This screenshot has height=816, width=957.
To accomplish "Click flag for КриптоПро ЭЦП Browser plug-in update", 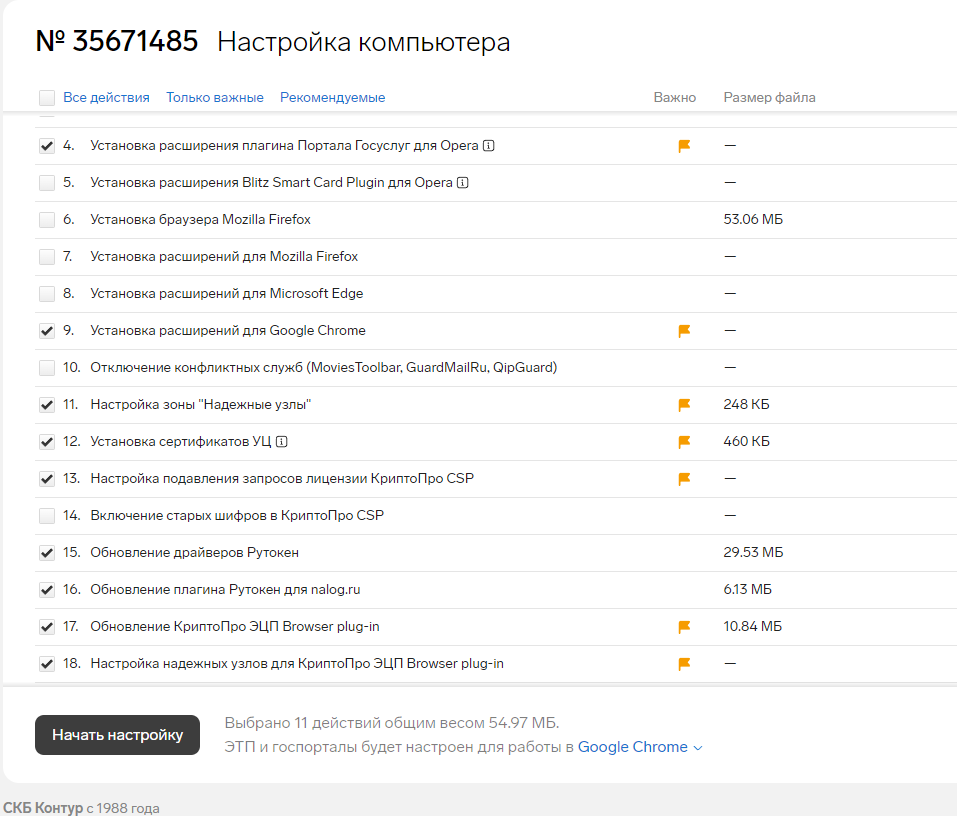I will pyautogui.click(x=683, y=626).
